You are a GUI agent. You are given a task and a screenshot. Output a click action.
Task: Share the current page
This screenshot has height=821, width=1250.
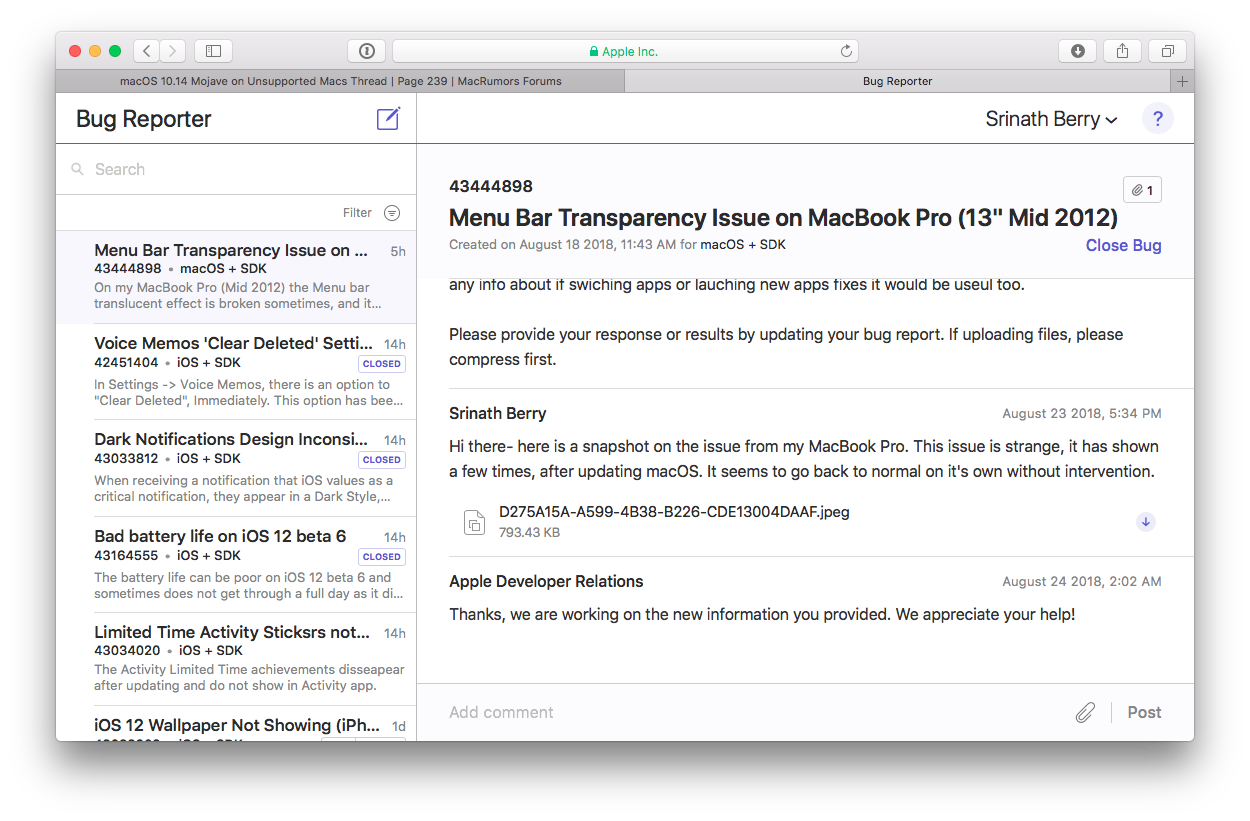pyautogui.click(x=1122, y=51)
